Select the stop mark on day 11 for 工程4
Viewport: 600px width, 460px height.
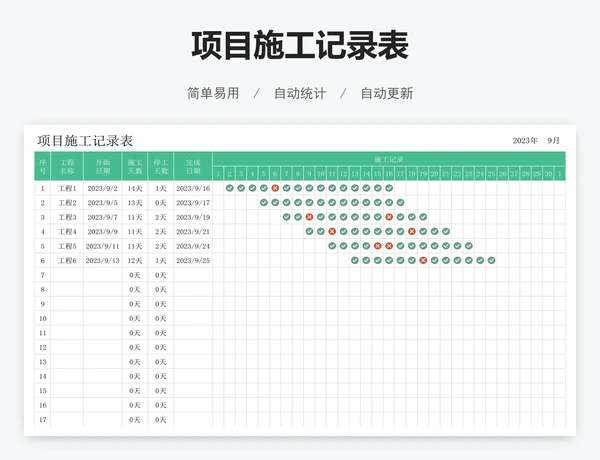pos(332,232)
